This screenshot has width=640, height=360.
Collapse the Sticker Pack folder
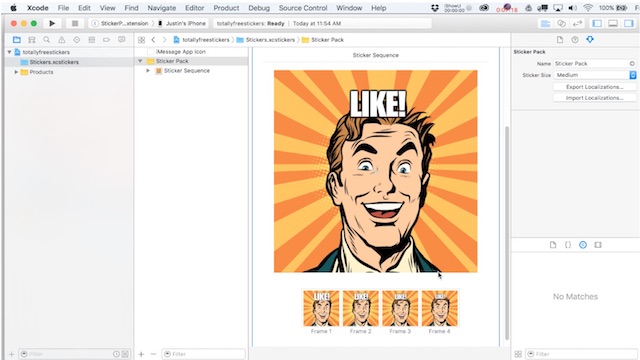pos(140,61)
